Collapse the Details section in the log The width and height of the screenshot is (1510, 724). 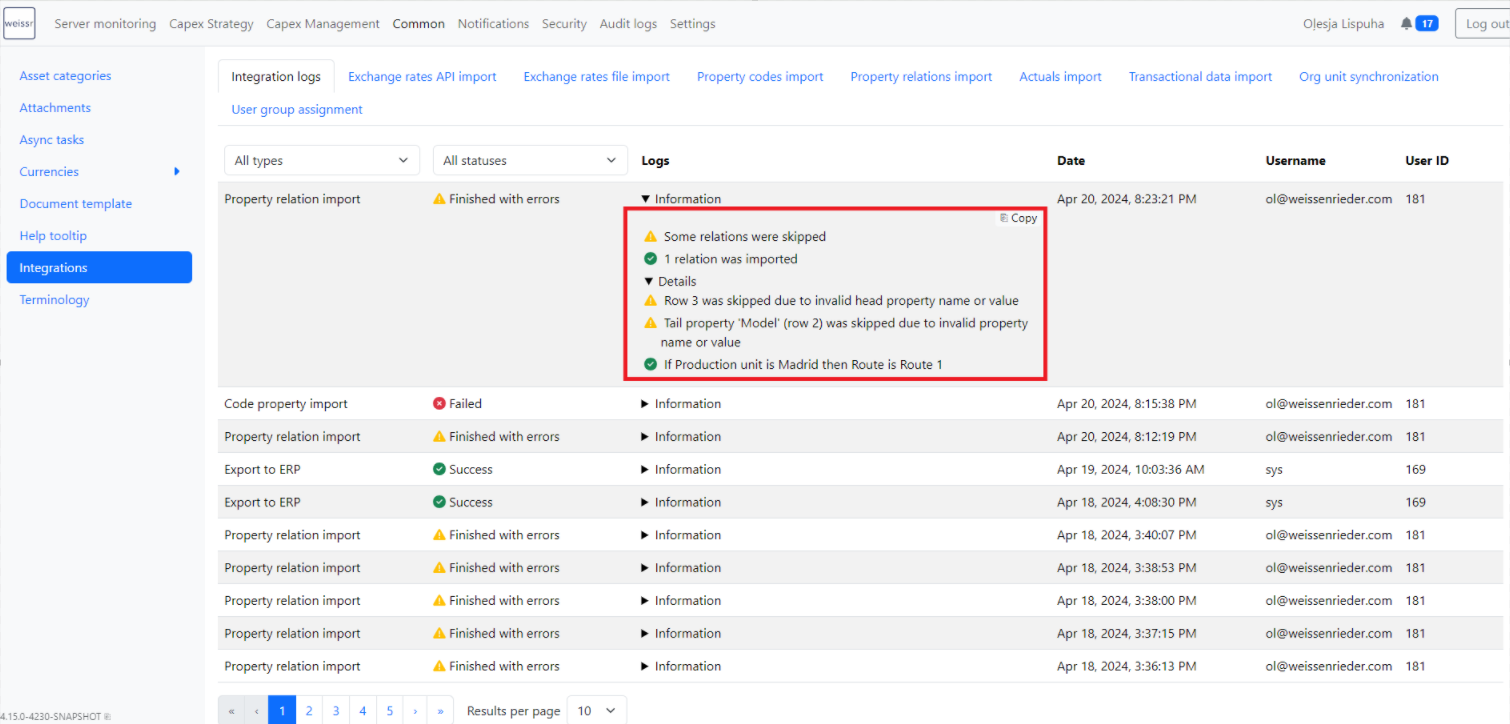click(x=670, y=282)
